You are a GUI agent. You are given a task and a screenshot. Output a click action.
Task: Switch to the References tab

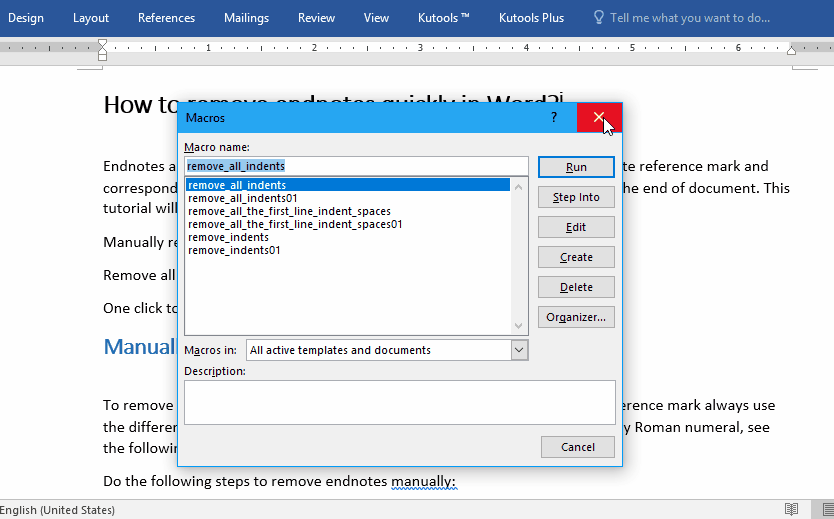tap(166, 18)
